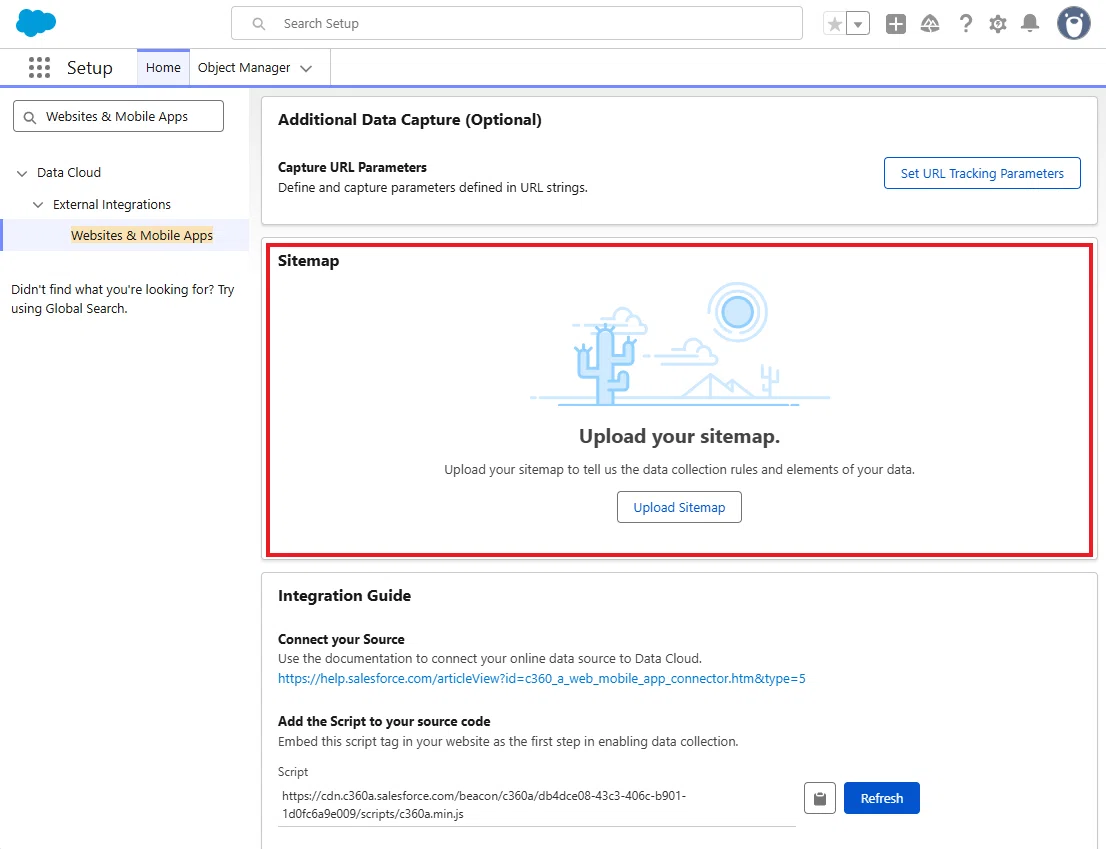Click the Salesforce cloud logo
The image size is (1106, 849).
tap(36, 23)
